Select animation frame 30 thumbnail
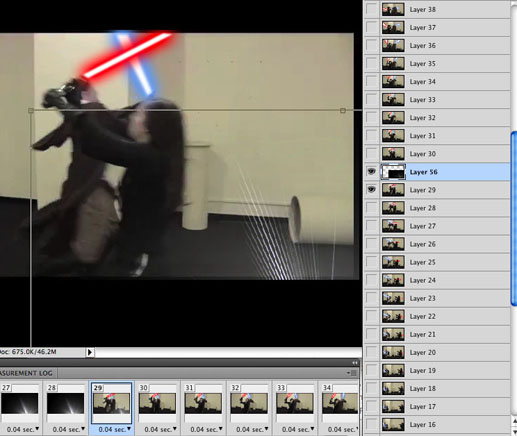 [x=157, y=403]
